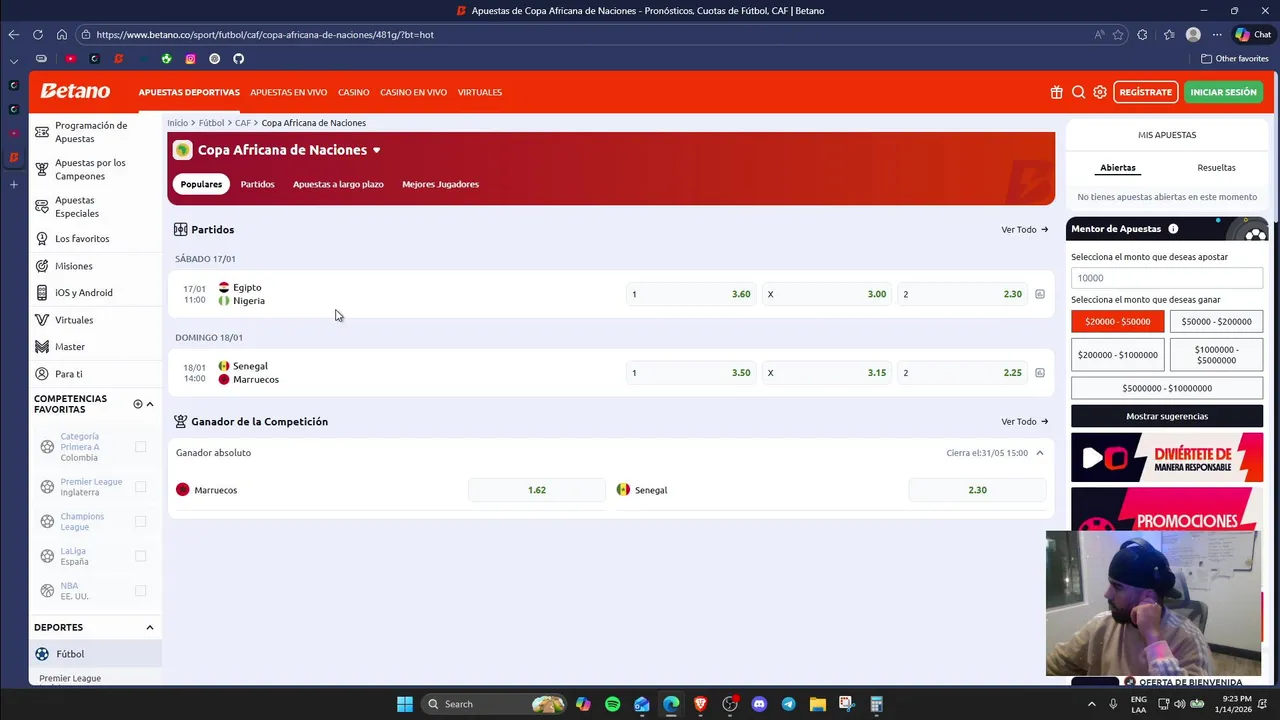Viewport: 1280px width, 720px height.
Task: Collapse the Competencias Favoritas section
Action: [150, 404]
